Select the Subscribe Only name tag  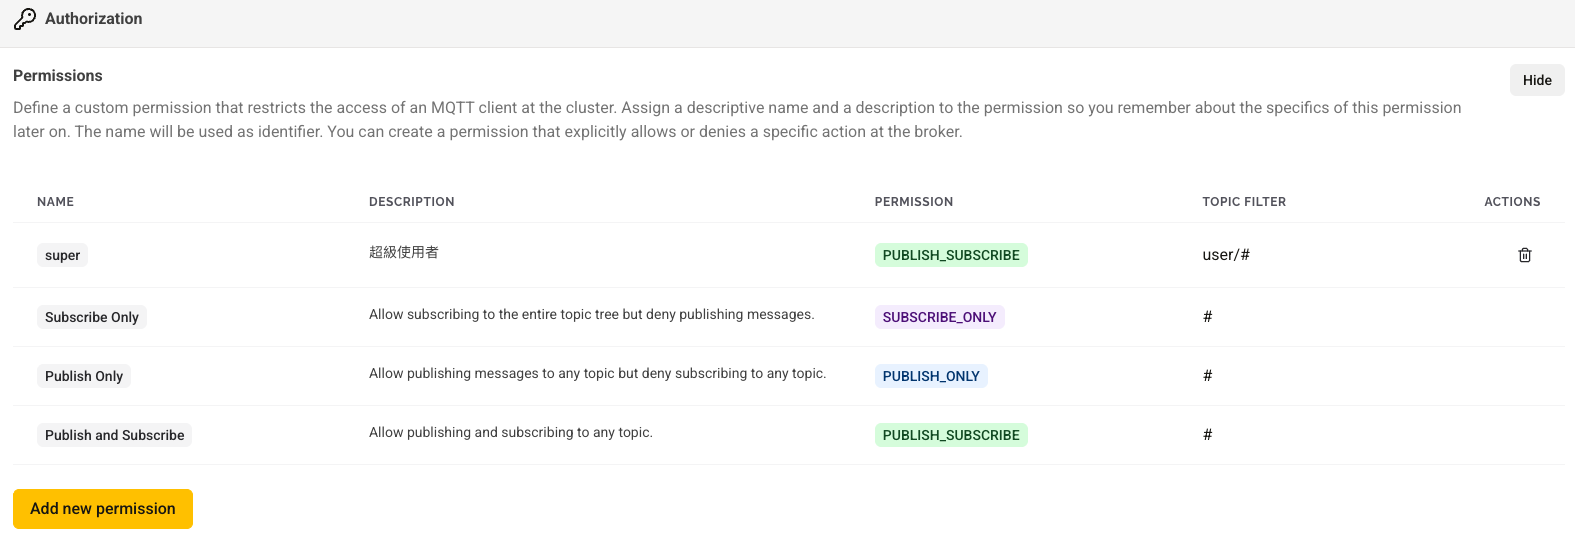tap(92, 317)
